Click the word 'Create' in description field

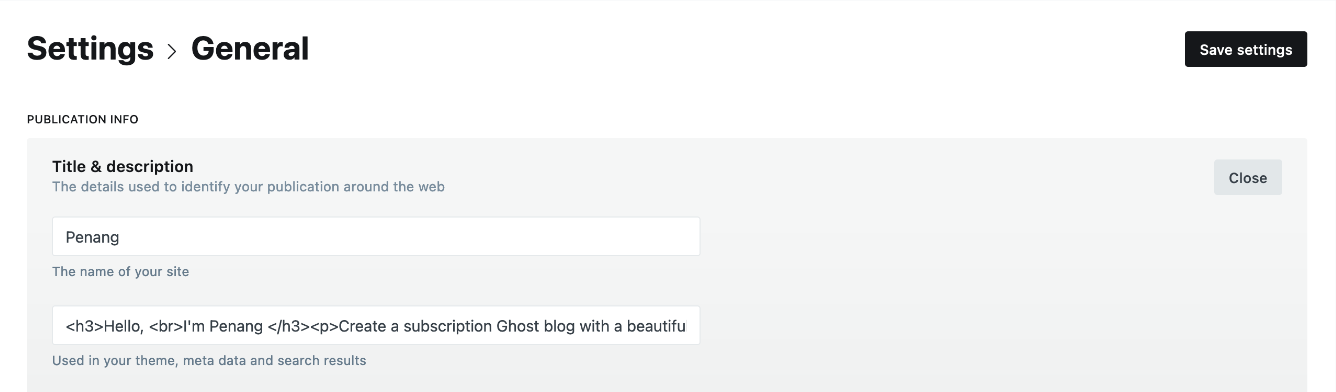pos(364,326)
